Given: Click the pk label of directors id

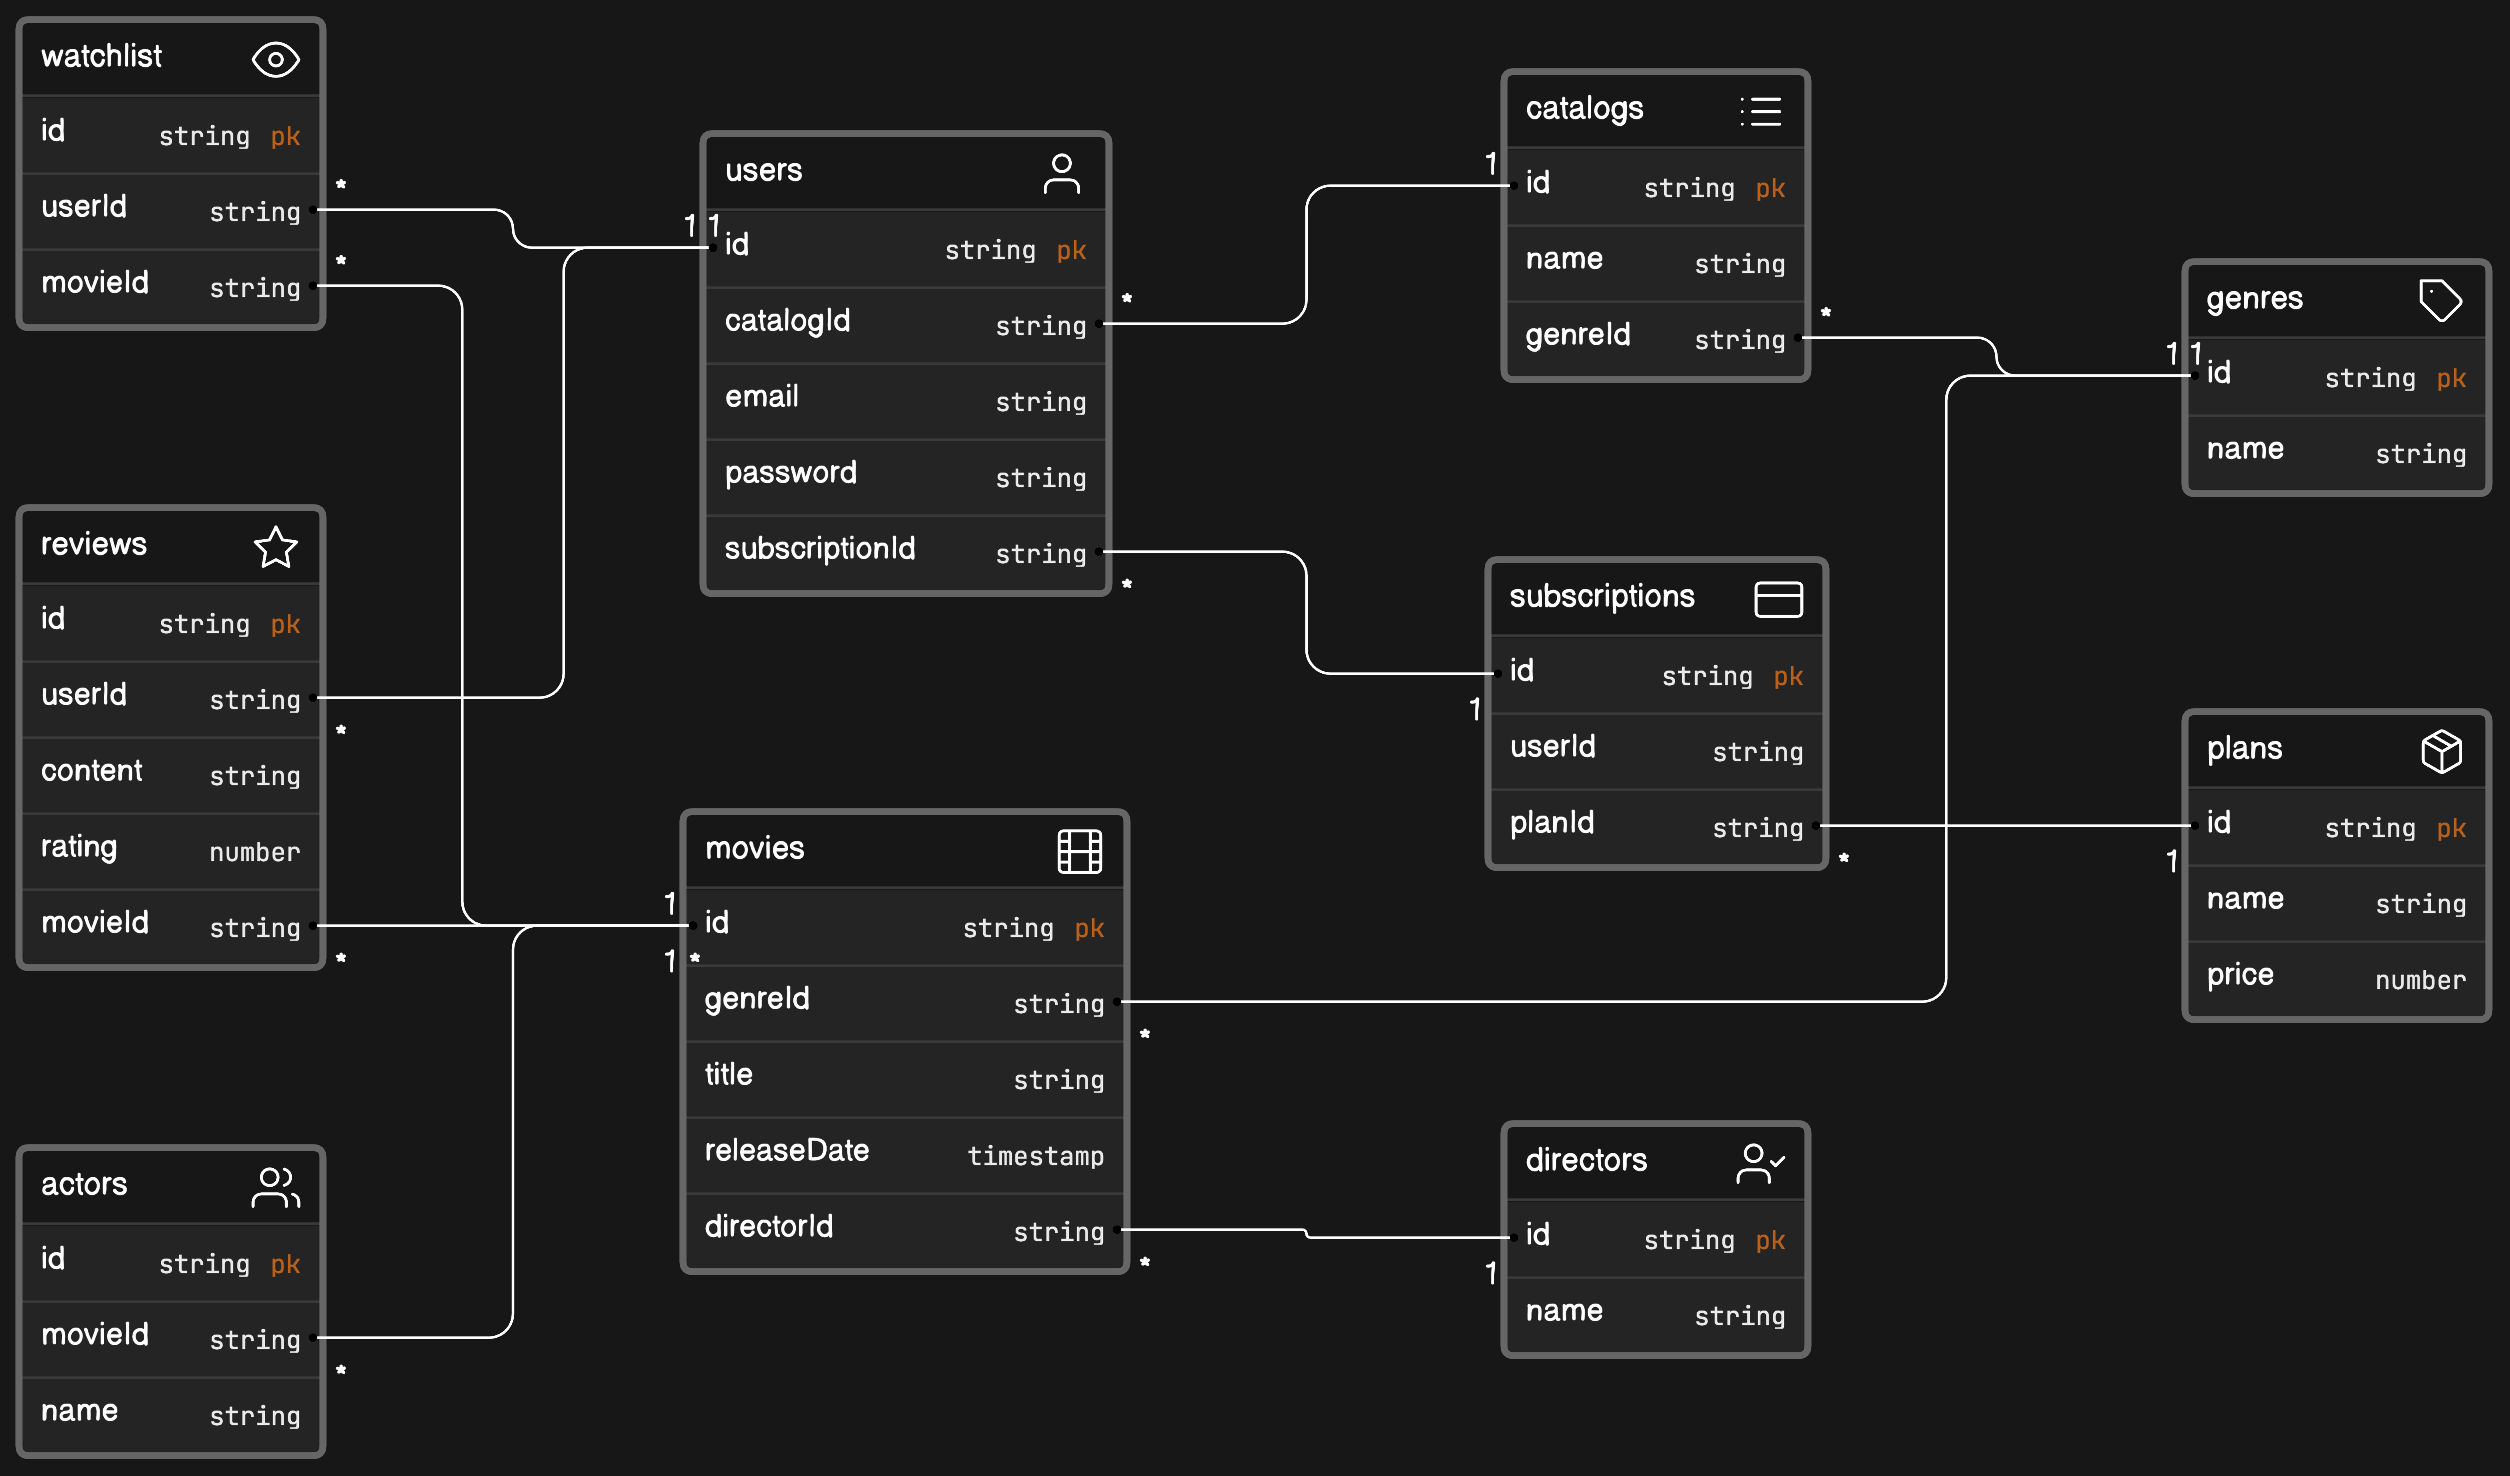Looking at the screenshot, I should click(x=1769, y=1240).
